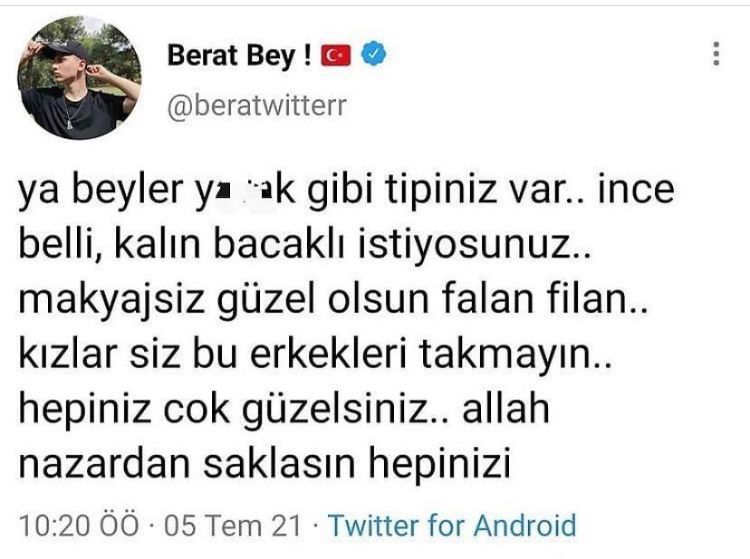This screenshot has width=750, height=559.
Task: Click the word "ince" ending the first line
Action: coord(636,190)
